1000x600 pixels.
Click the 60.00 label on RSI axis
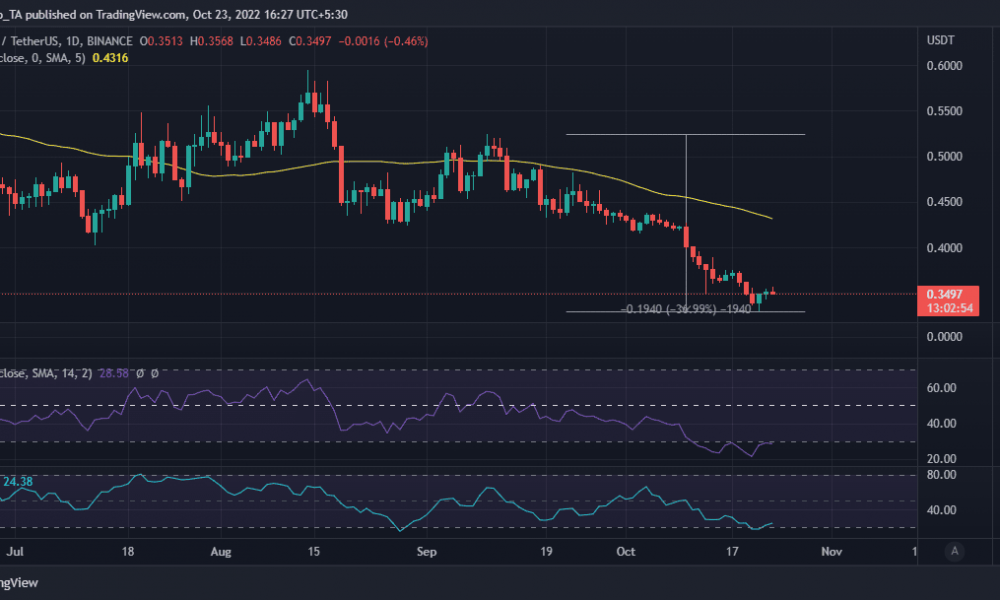tap(941, 388)
